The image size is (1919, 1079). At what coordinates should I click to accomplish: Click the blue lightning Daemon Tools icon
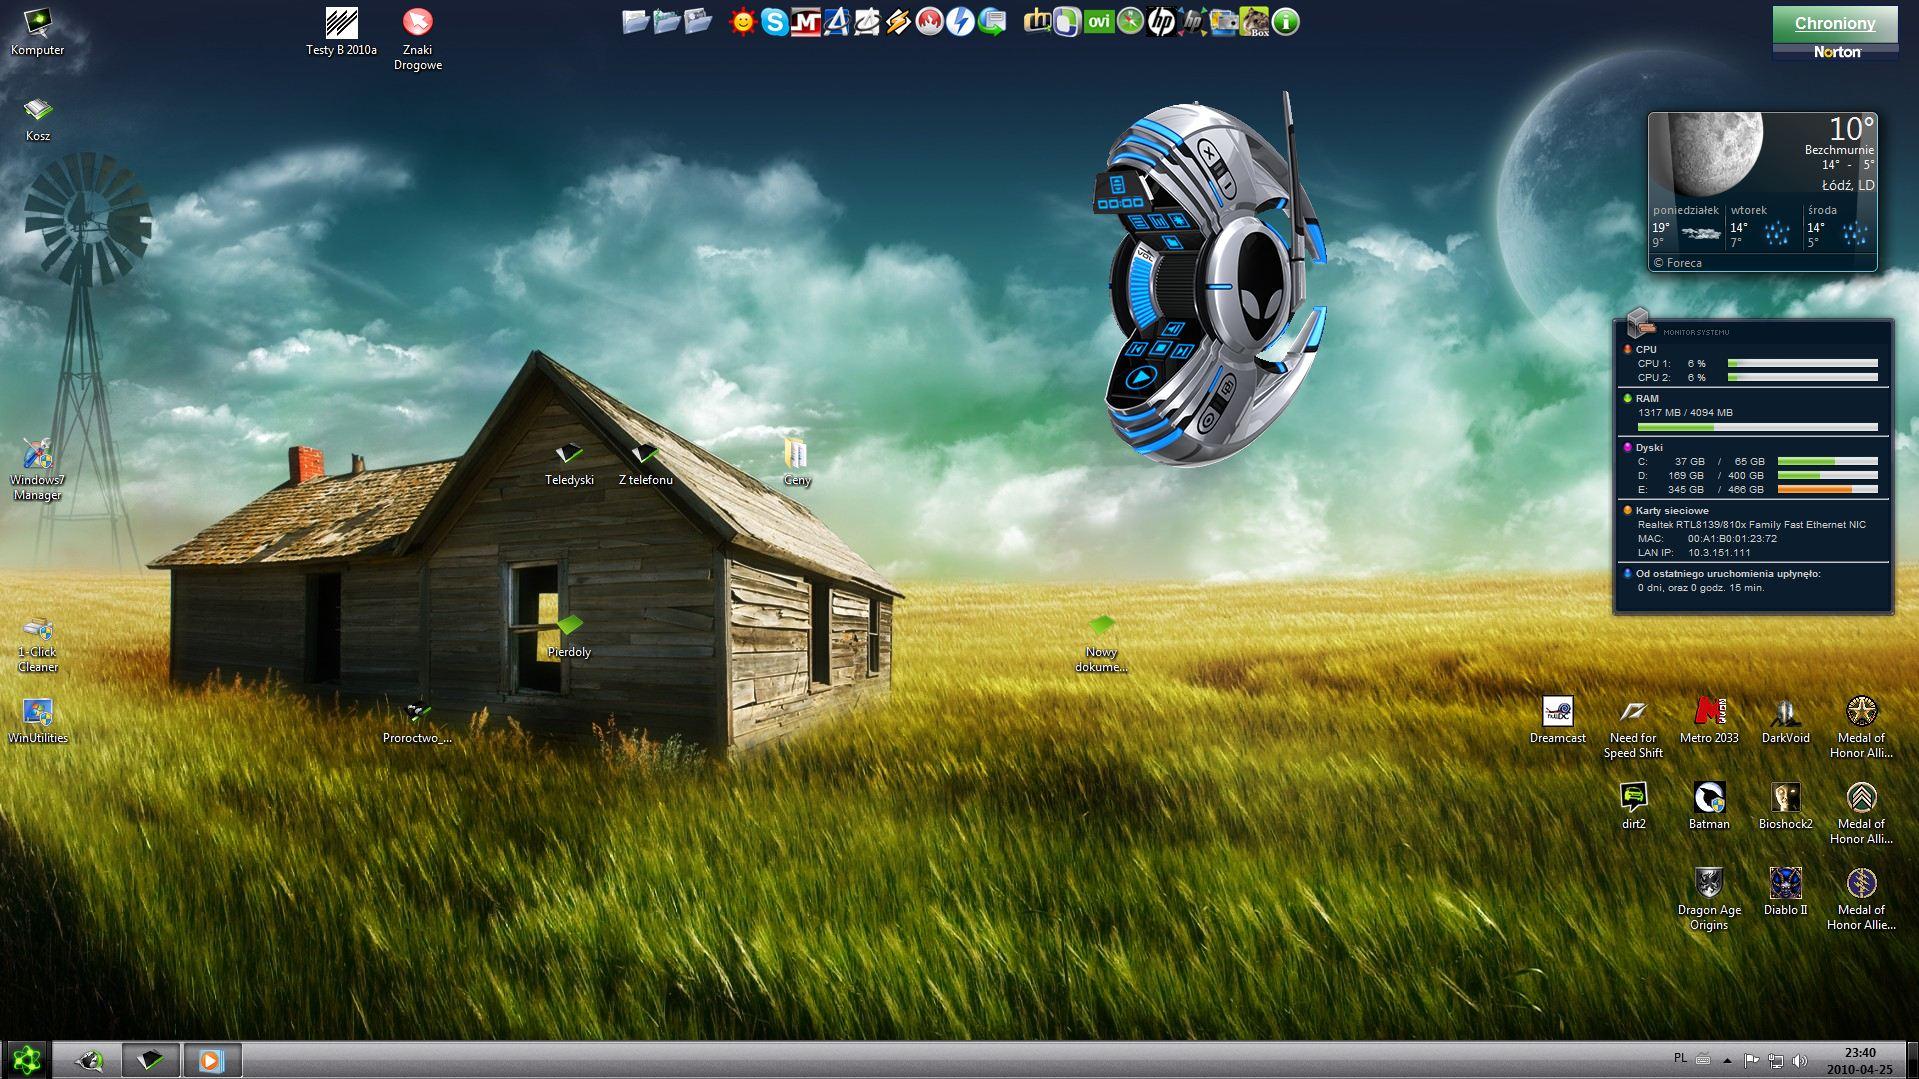[x=960, y=22]
